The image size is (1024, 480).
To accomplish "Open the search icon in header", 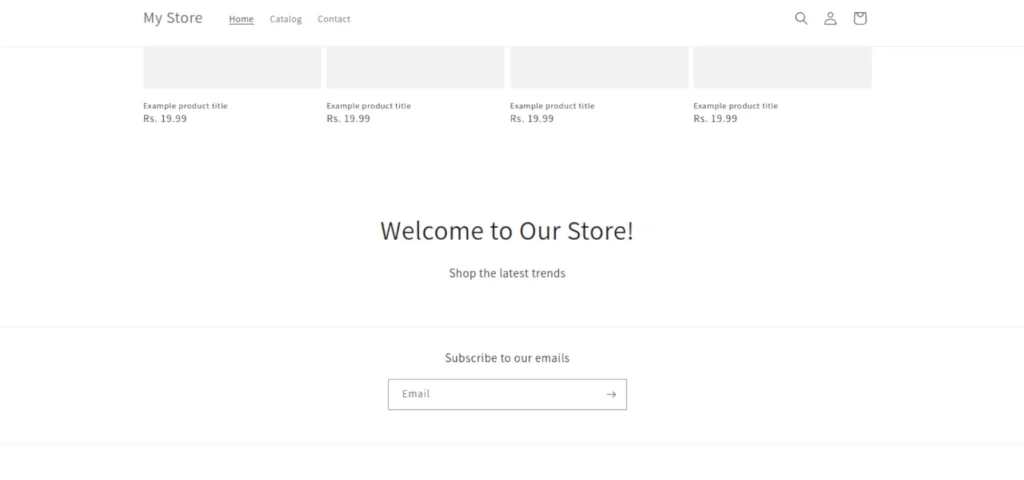I will pos(801,18).
